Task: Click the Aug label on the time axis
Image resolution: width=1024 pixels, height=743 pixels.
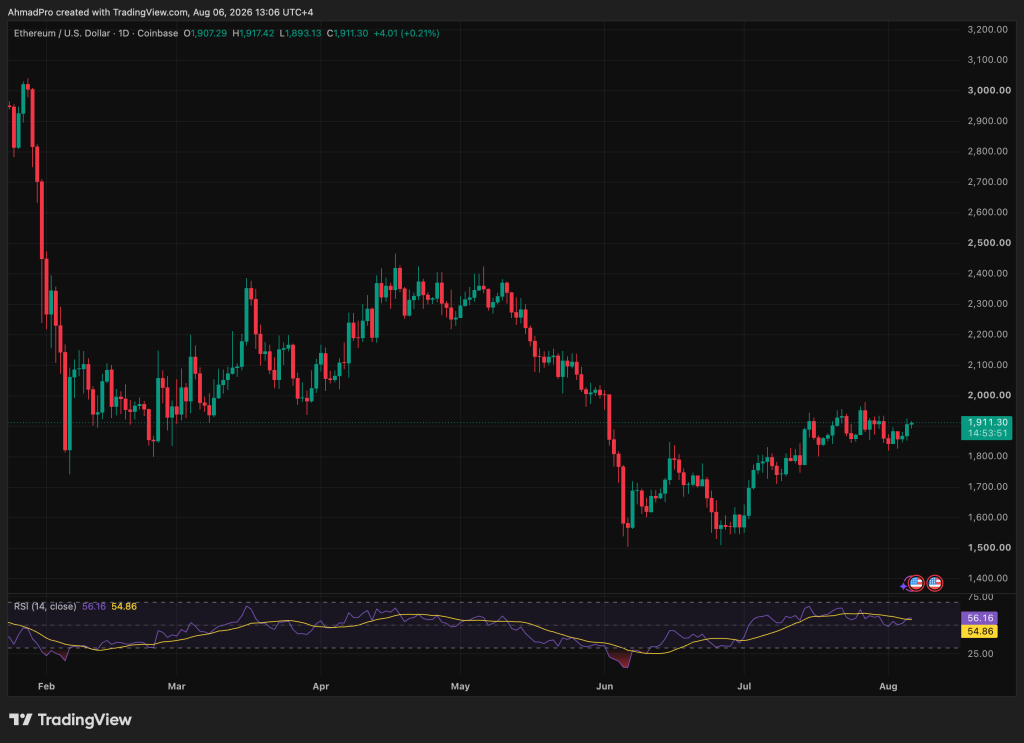Action: pyautogui.click(x=888, y=686)
